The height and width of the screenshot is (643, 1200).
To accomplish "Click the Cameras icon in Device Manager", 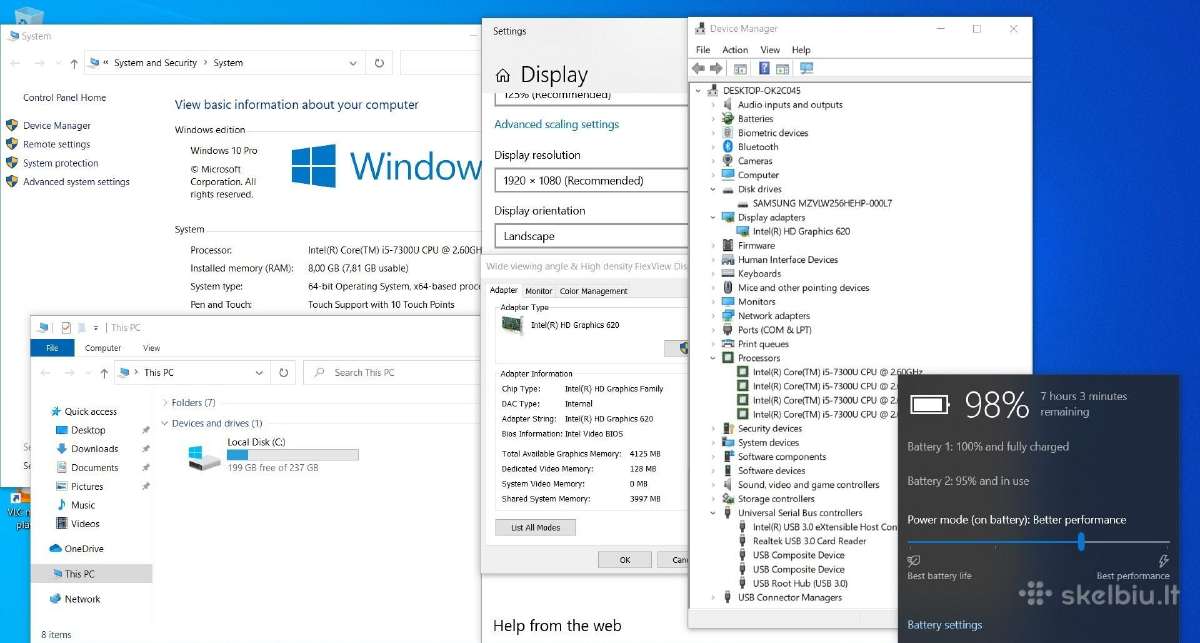I will pyautogui.click(x=728, y=161).
